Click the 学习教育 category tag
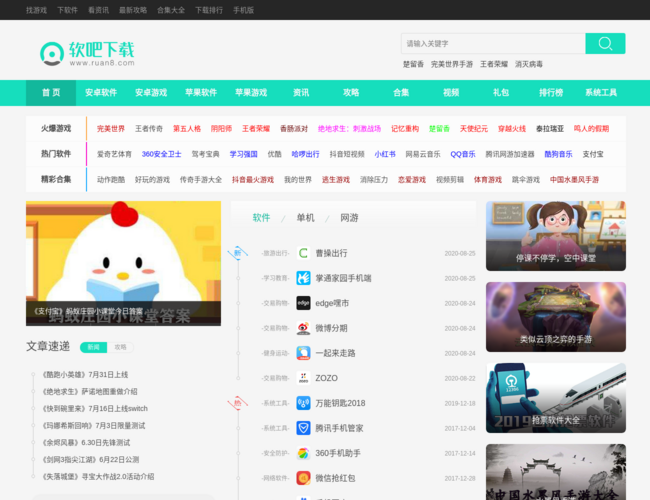The height and width of the screenshot is (500, 650). click(x=275, y=278)
